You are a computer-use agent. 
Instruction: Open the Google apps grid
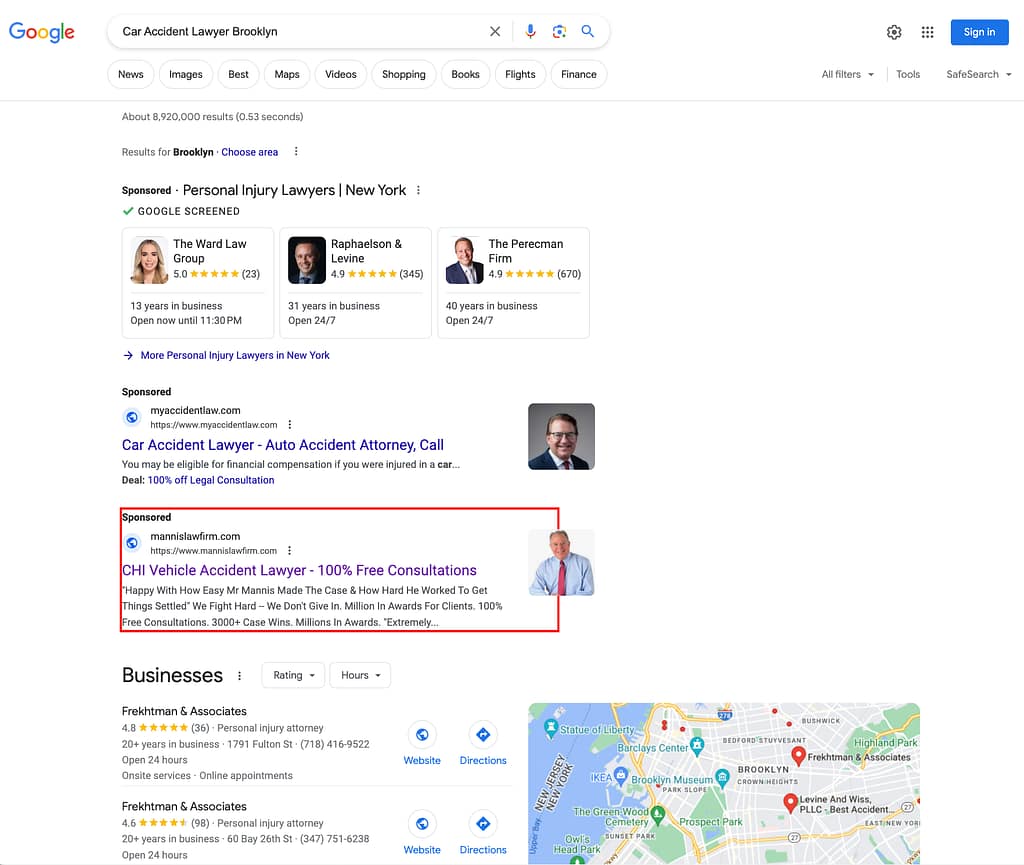[927, 32]
